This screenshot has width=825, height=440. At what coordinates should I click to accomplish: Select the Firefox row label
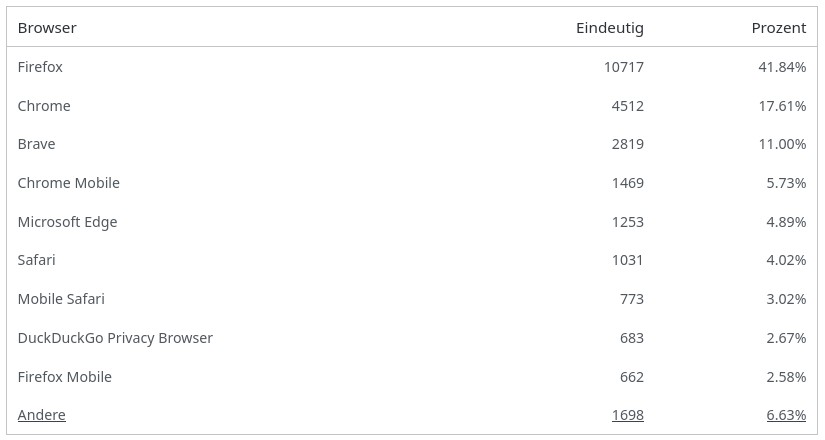pyautogui.click(x=40, y=67)
